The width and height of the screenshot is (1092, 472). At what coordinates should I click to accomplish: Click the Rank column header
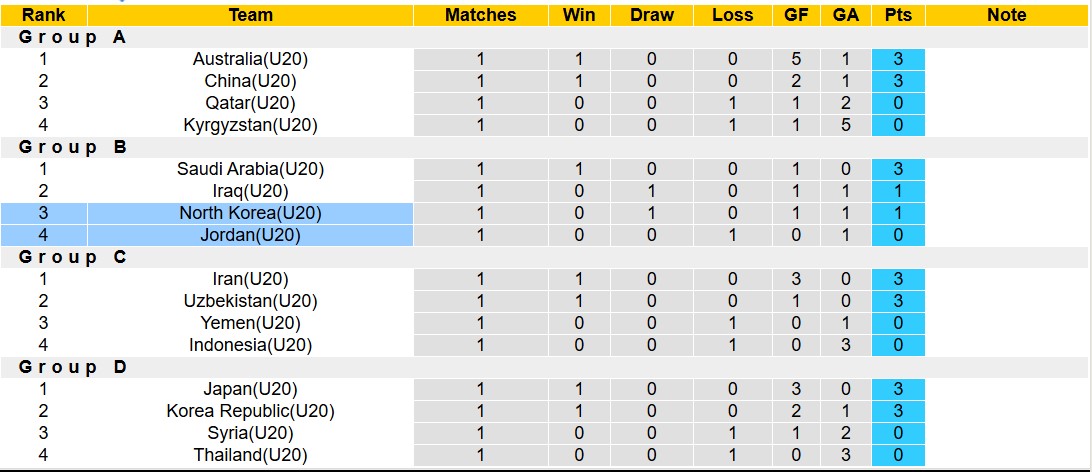tap(43, 15)
